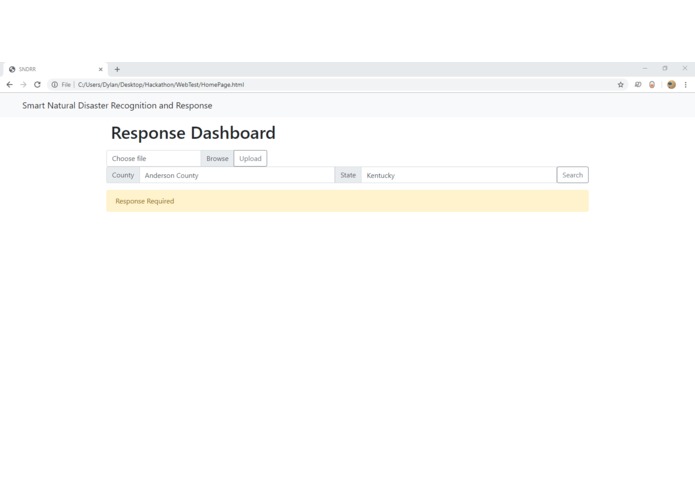
Task: Click the browser forward arrow
Action: tap(23, 85)
